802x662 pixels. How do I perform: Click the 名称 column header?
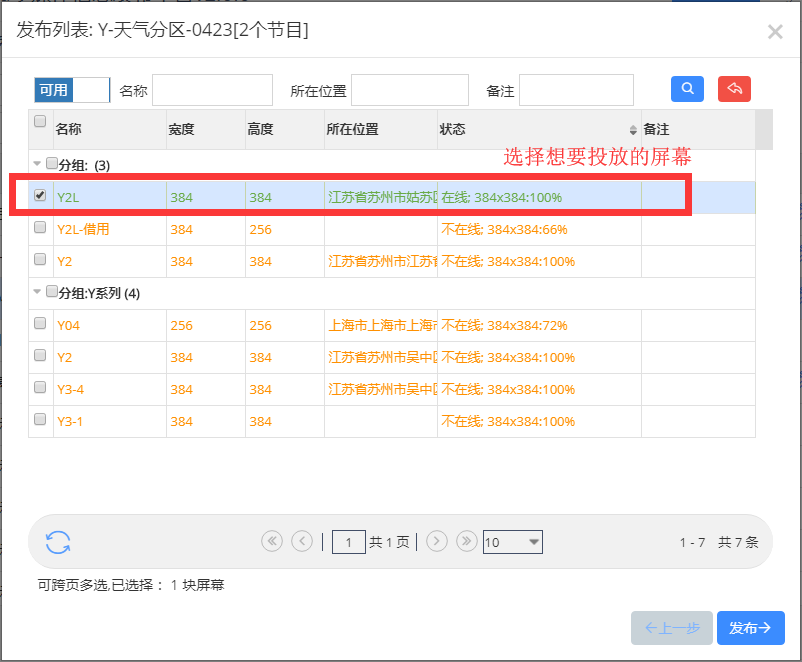point(108,130)
